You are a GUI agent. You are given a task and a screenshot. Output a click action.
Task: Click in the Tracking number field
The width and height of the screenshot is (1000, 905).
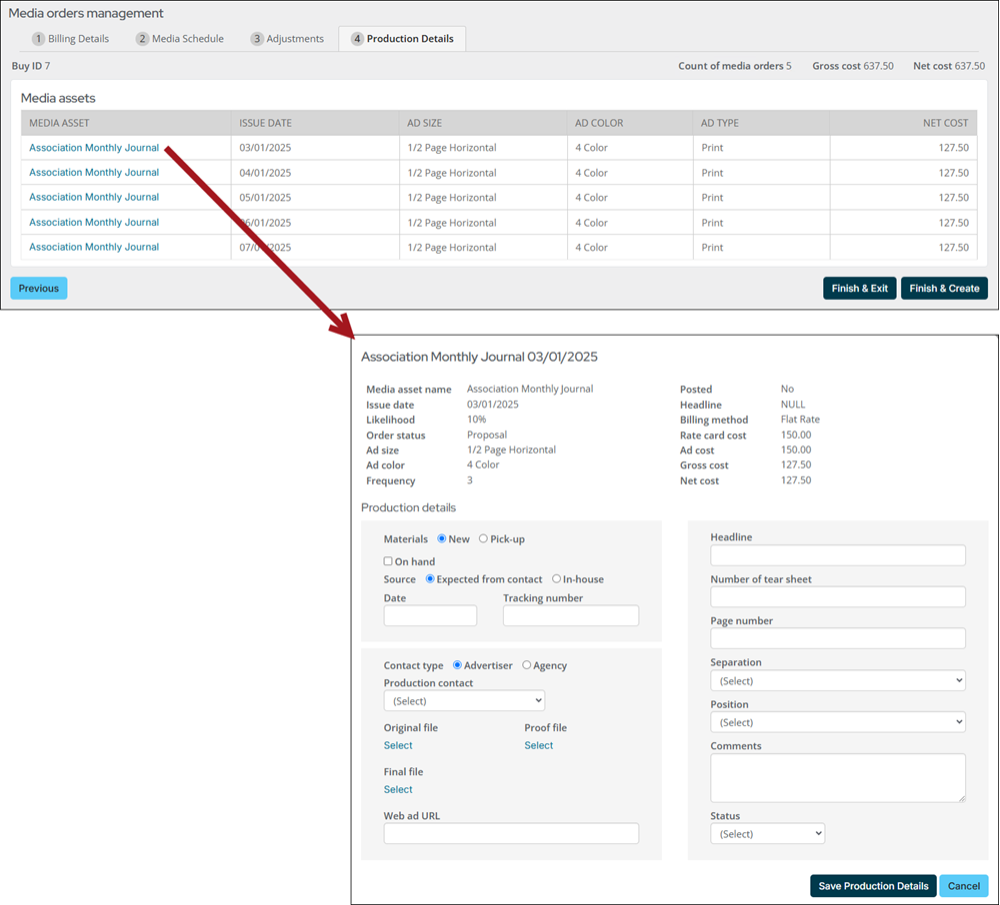click(570, 616)
